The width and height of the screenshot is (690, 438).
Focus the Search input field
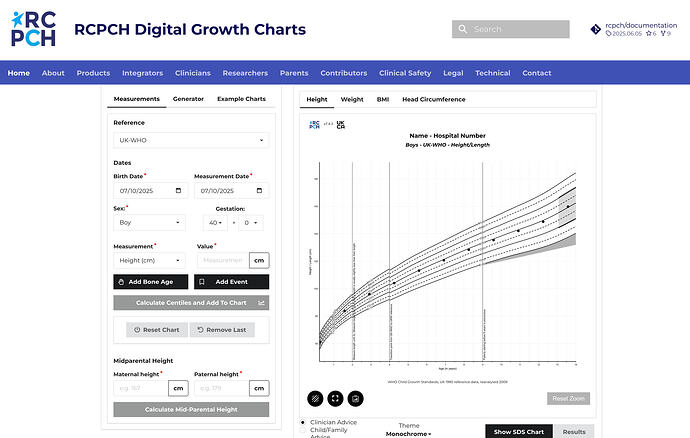click(x=510, y=29)
